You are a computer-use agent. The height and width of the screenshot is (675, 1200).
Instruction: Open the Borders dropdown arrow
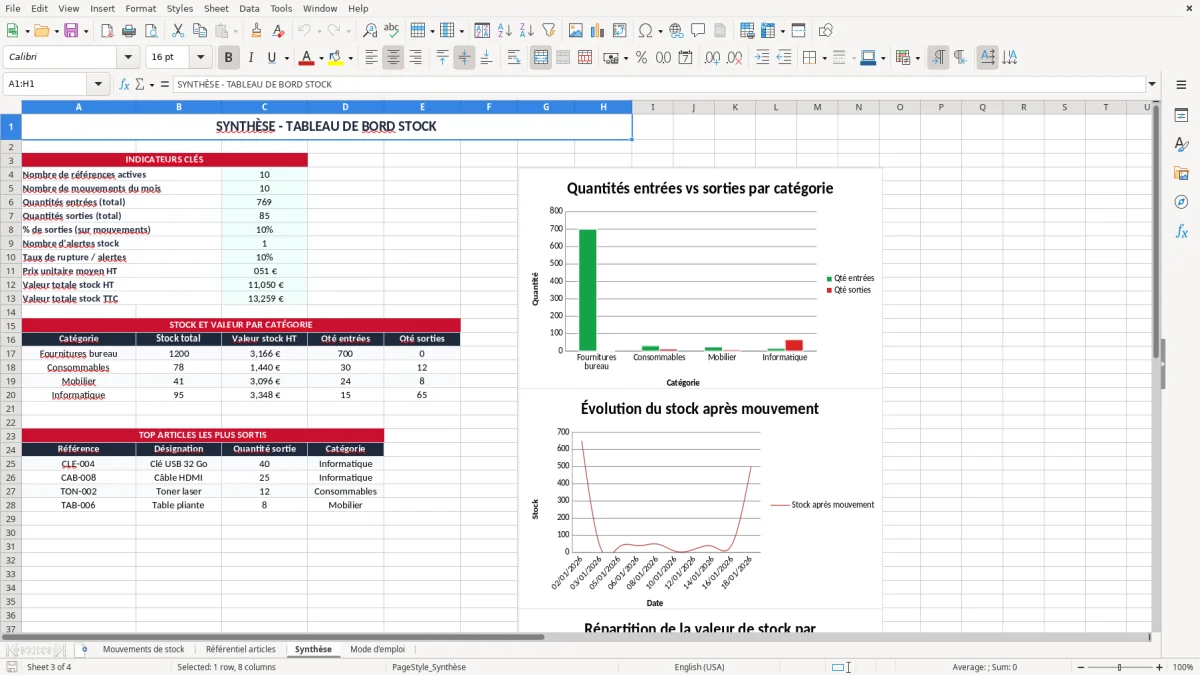[824, 58]
